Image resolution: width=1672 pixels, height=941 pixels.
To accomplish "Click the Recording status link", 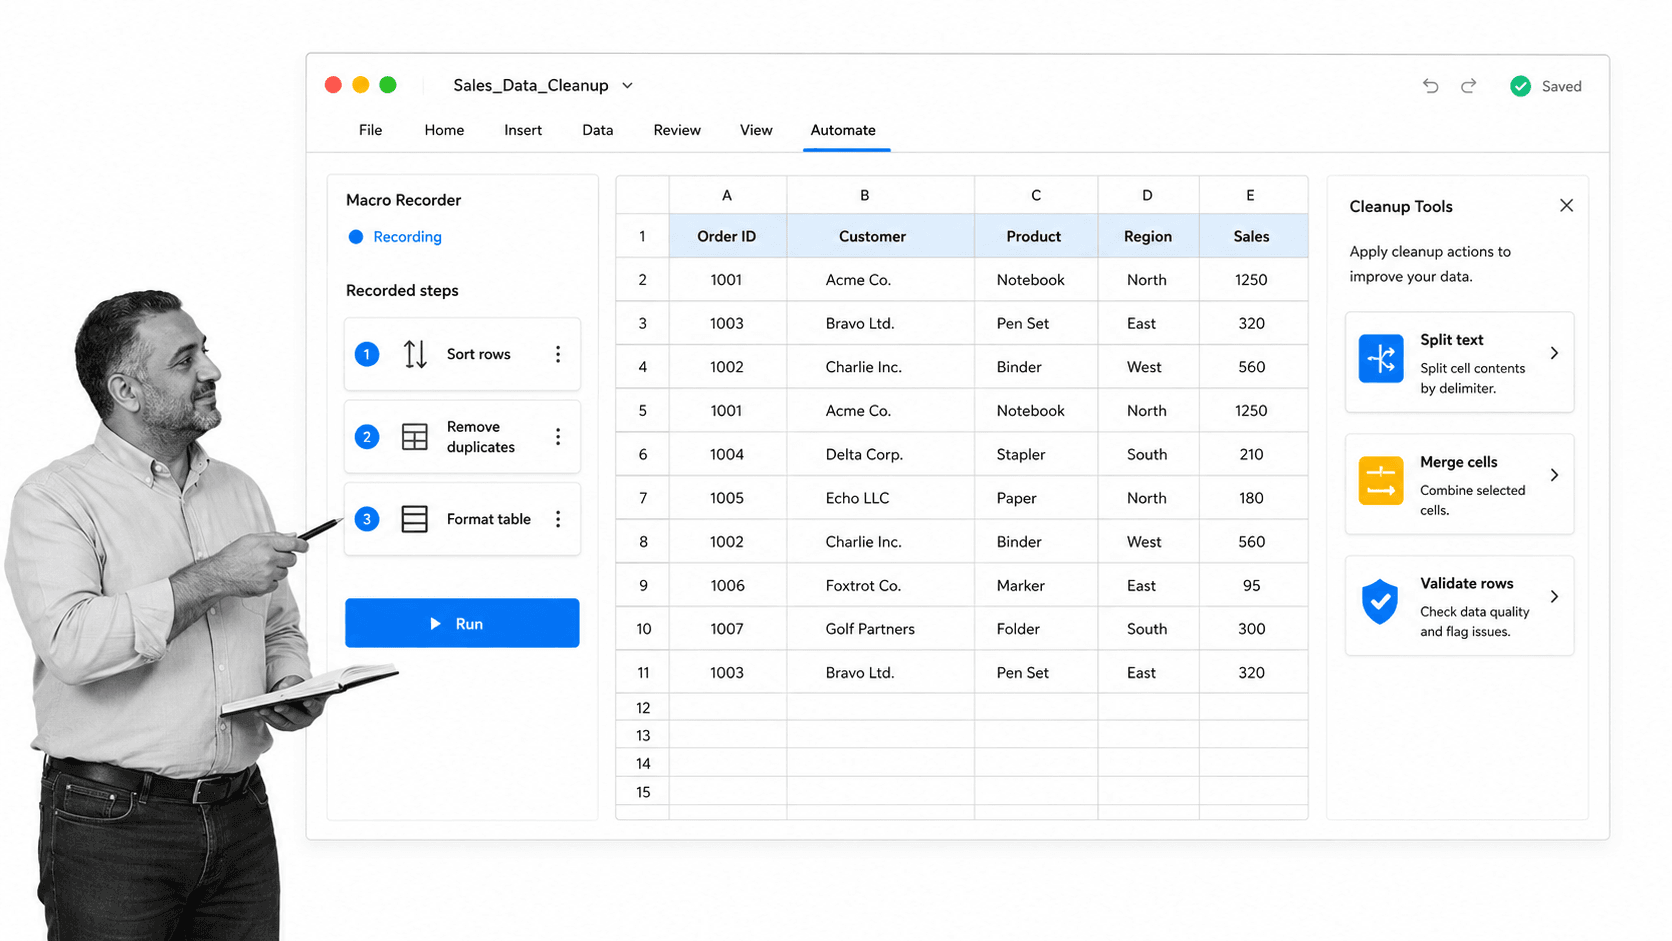I will tap(407, 237).
